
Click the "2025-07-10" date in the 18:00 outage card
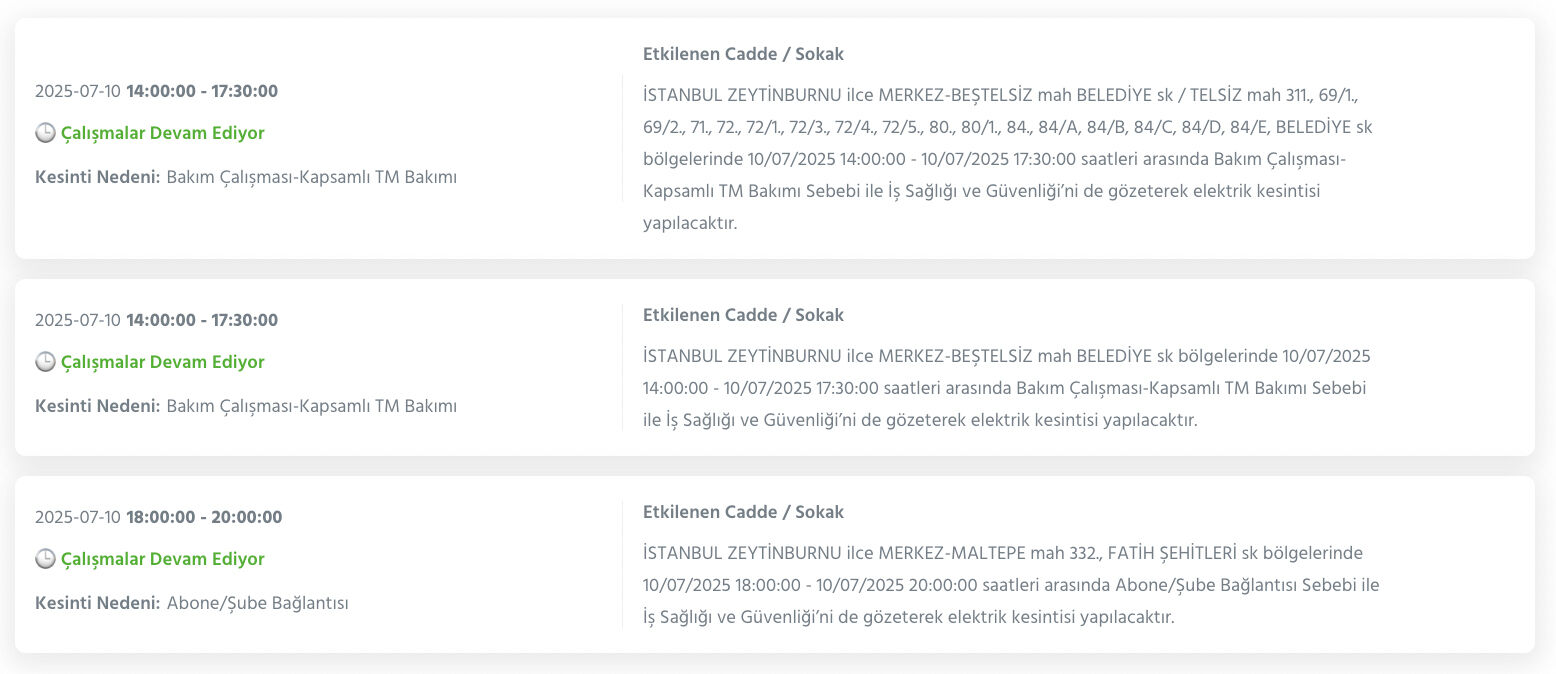pyautogui.click(x=78, y=517)
